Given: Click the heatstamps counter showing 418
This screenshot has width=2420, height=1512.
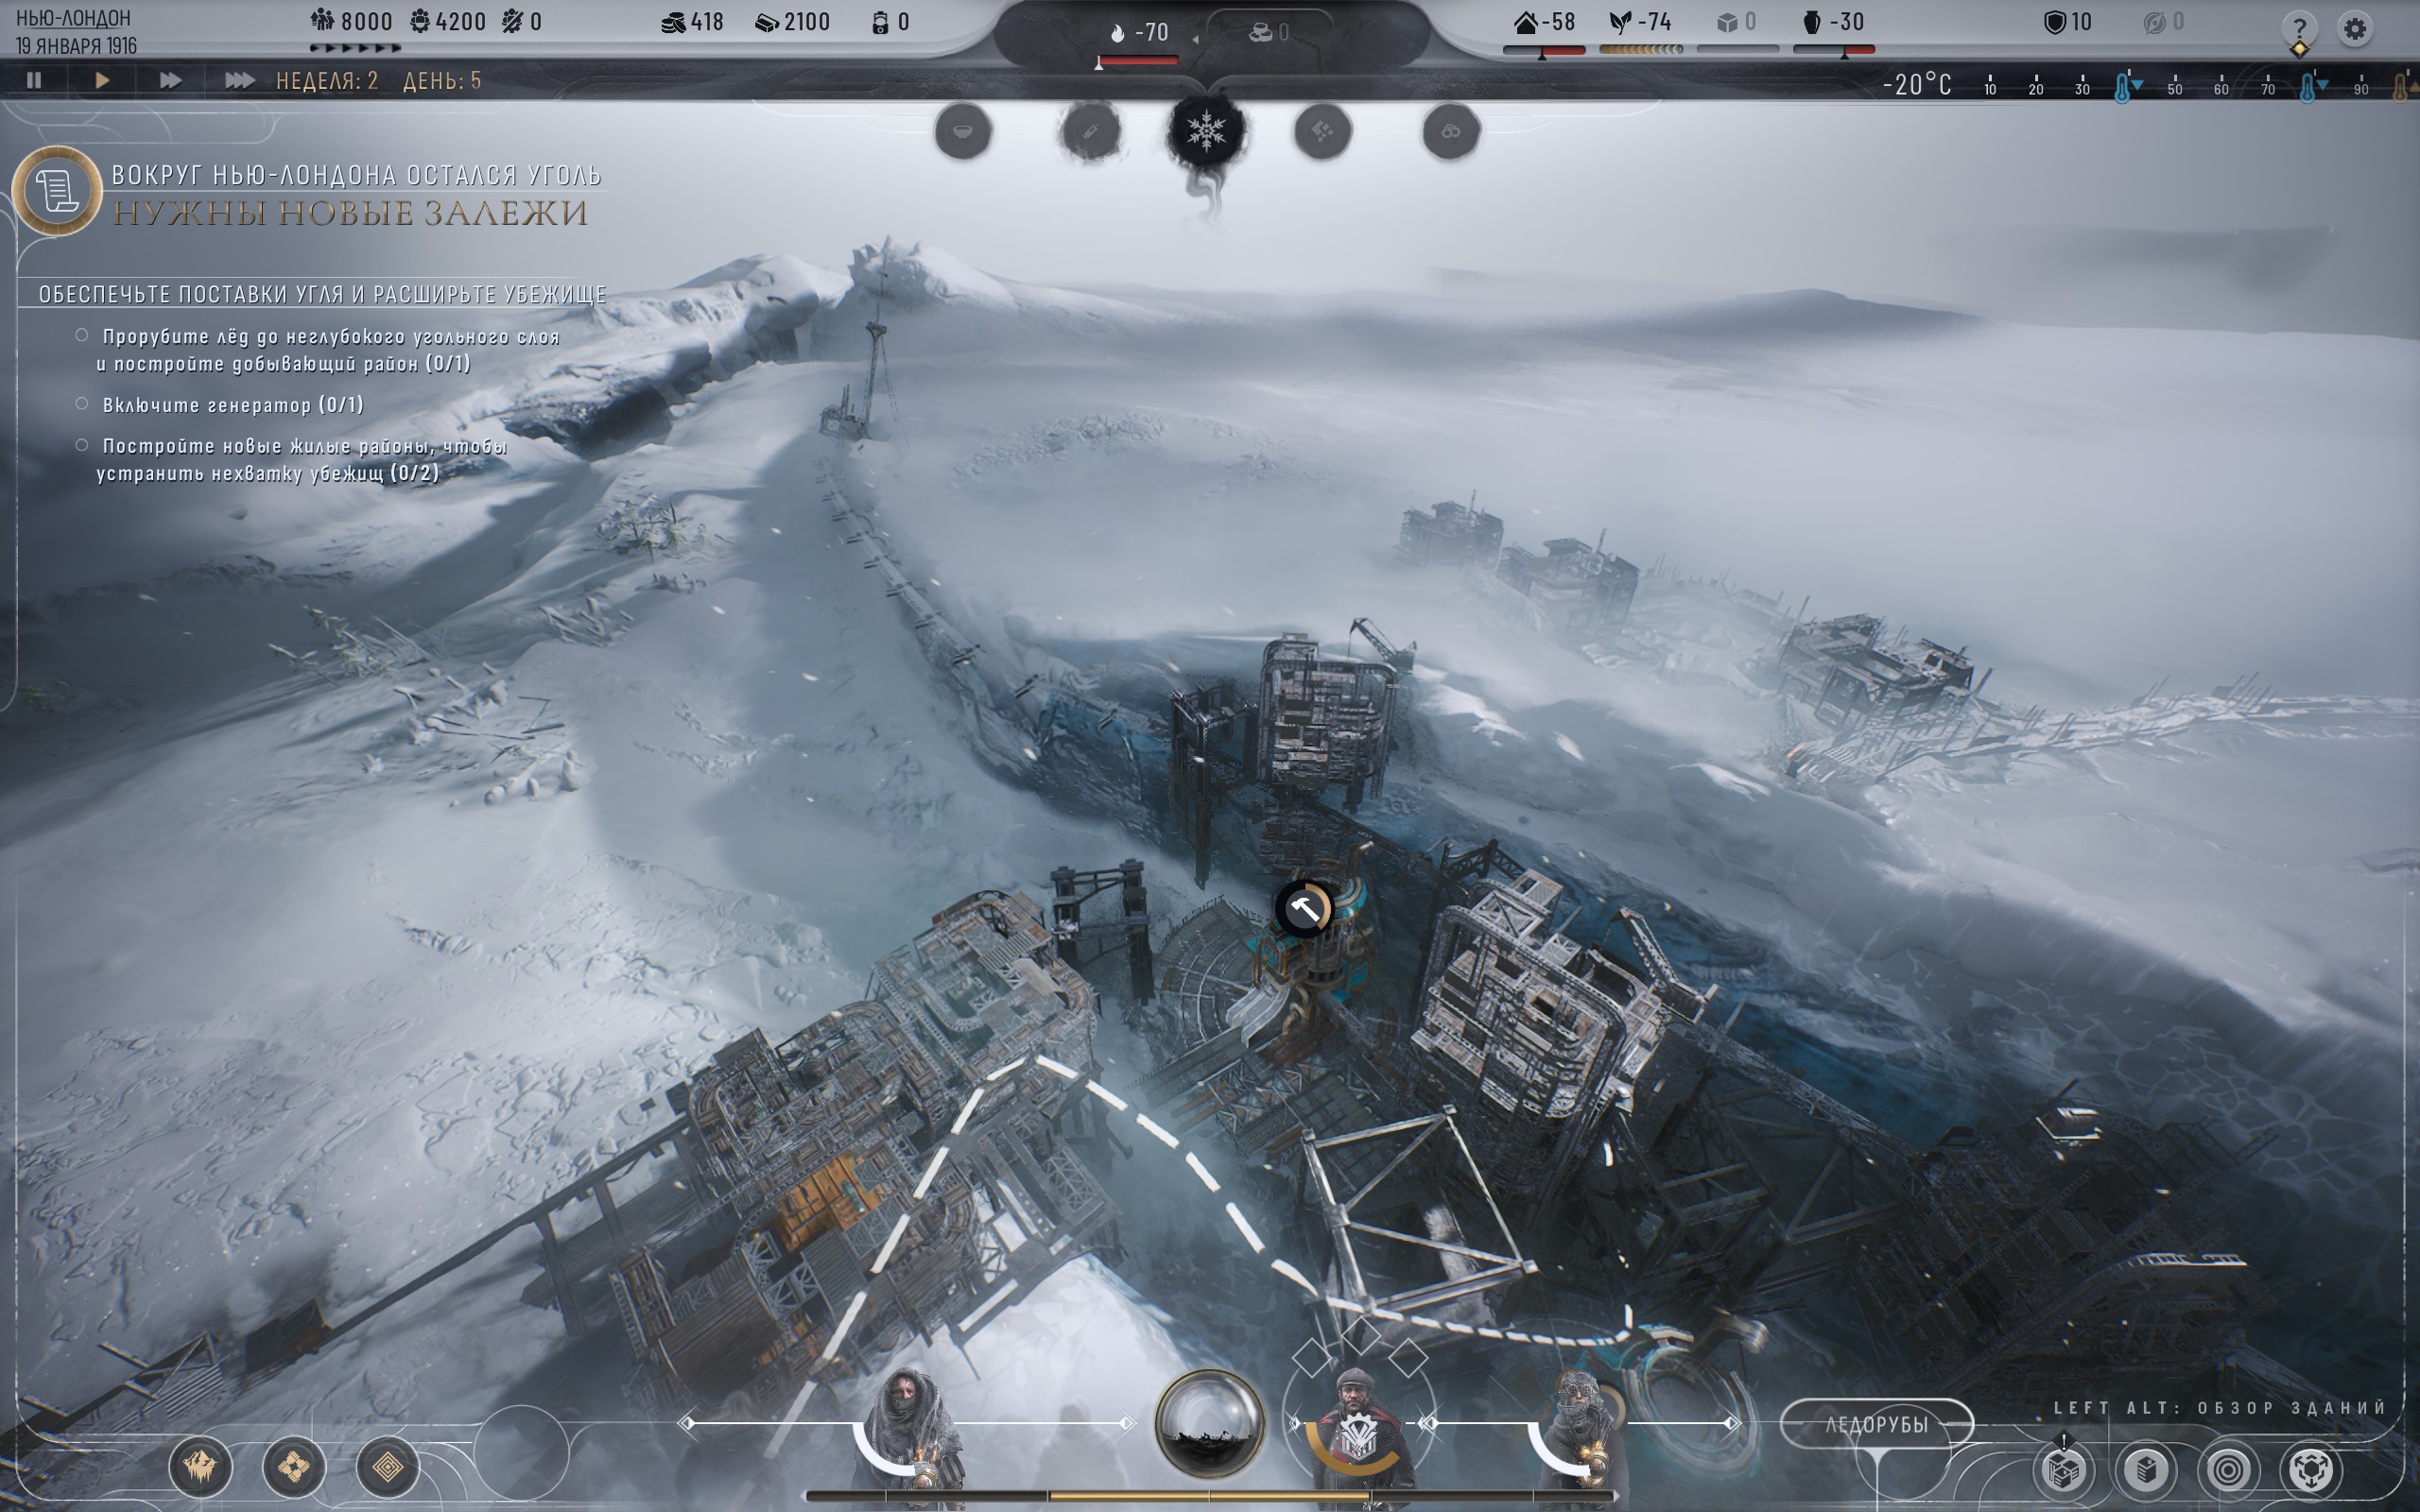Looking at the screenshot, I should point(692,22).
